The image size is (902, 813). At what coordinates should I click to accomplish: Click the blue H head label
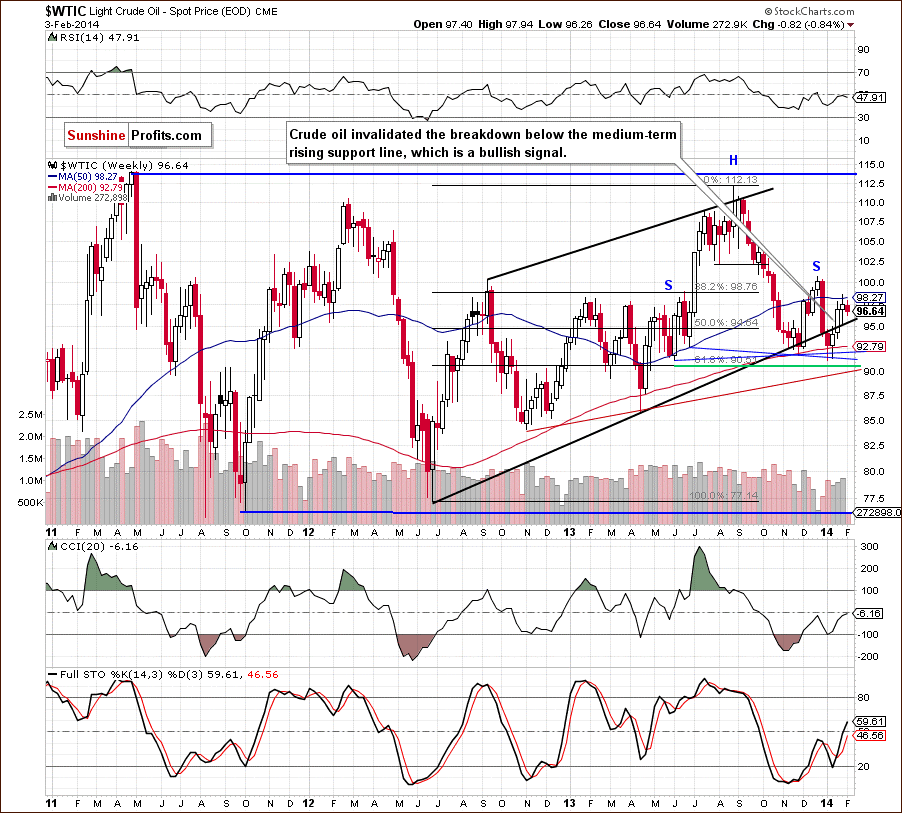(x=733, y=161)
